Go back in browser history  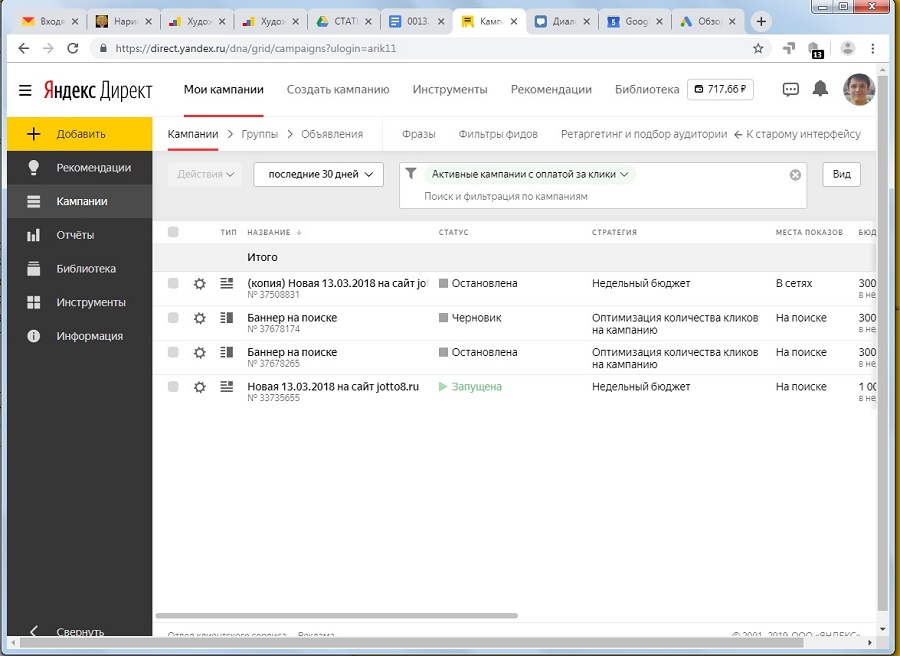tap(24, 49)
